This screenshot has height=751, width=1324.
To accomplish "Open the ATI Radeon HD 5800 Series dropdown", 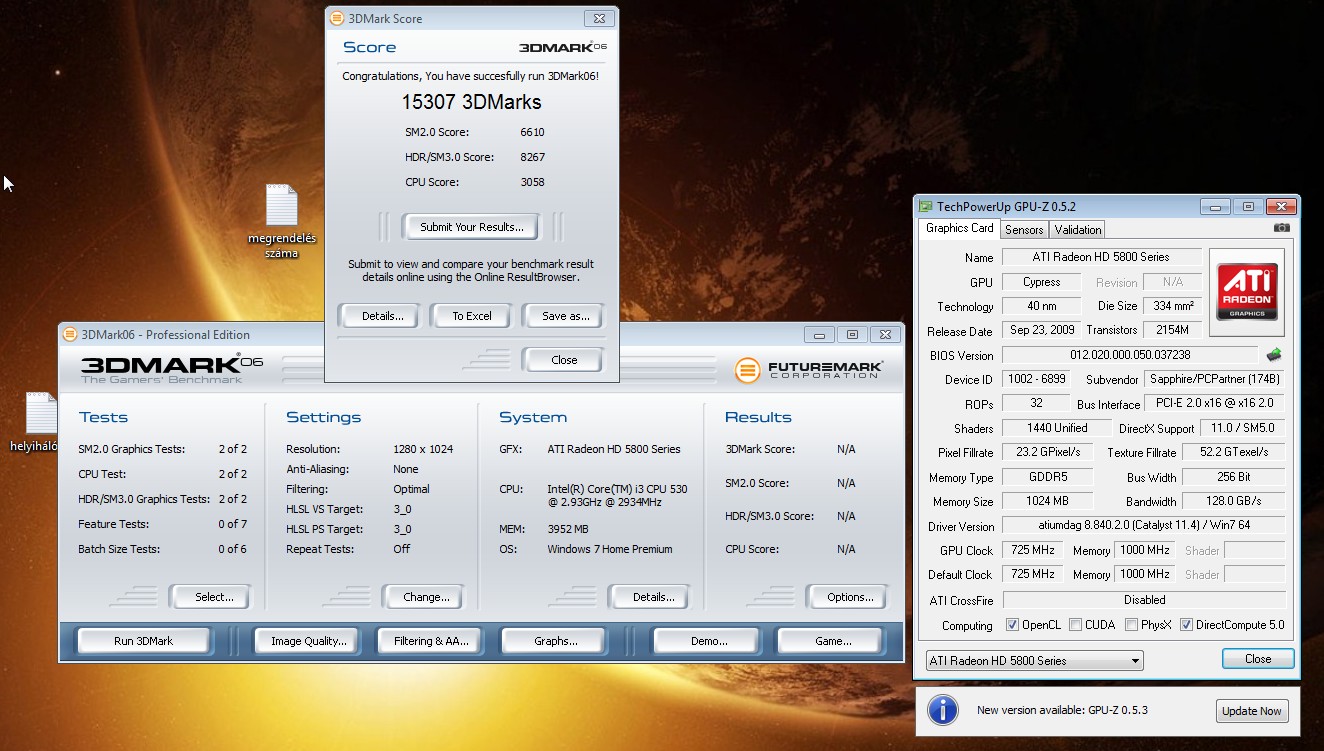I will pyautogui.click(x=1034, y=661).
